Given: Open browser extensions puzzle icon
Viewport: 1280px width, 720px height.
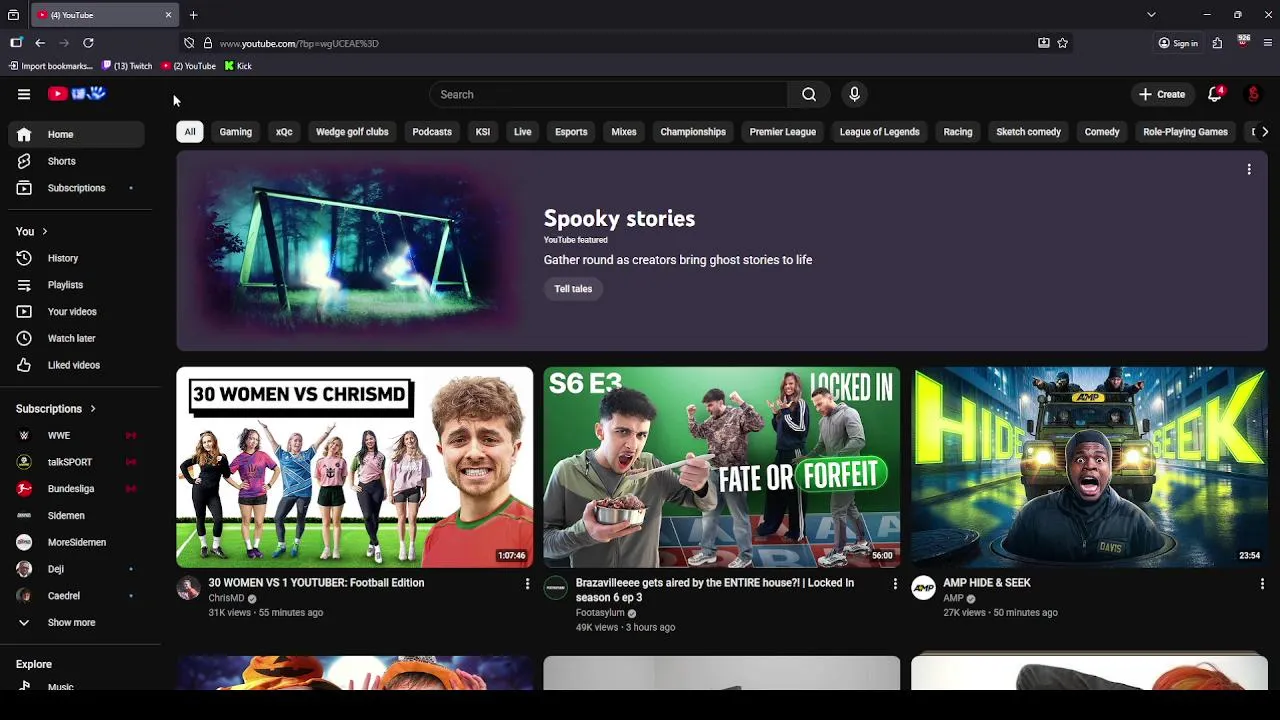Looking at the screenshot, I should tap(1217, 43).
